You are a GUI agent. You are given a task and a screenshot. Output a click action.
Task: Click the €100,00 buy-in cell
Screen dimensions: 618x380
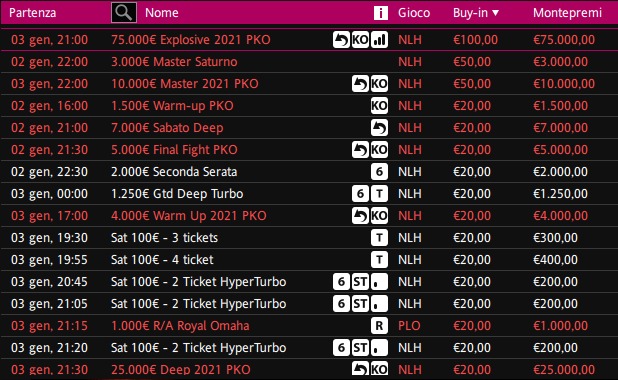point(475,39)
